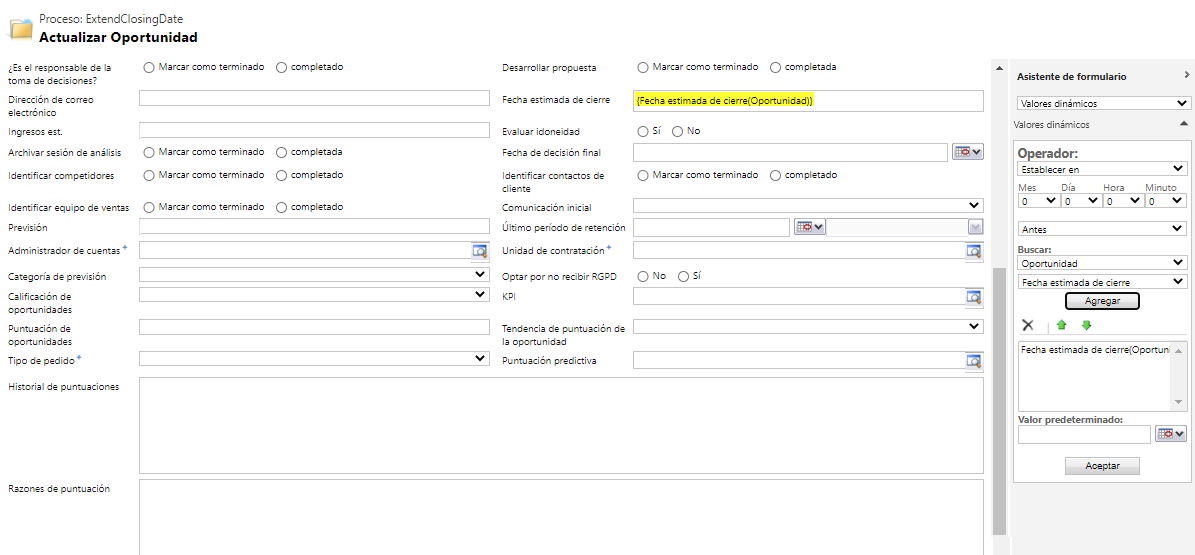1195x555 pixels.
Task: Open Categoría de previsión dropdown
Action: [x=315, y=274]
